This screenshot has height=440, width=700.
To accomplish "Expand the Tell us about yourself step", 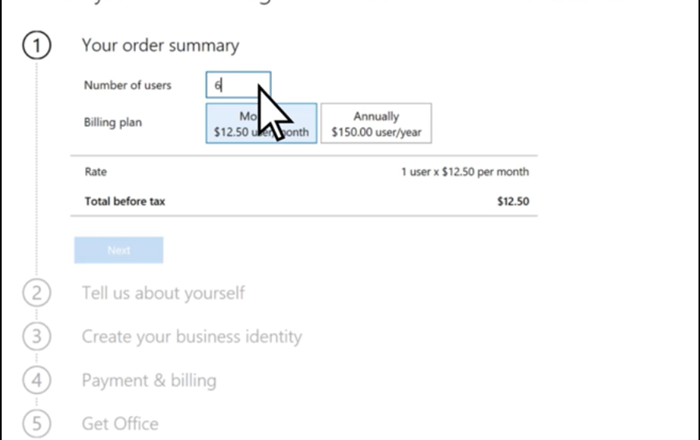I will [x=163, y=293].
